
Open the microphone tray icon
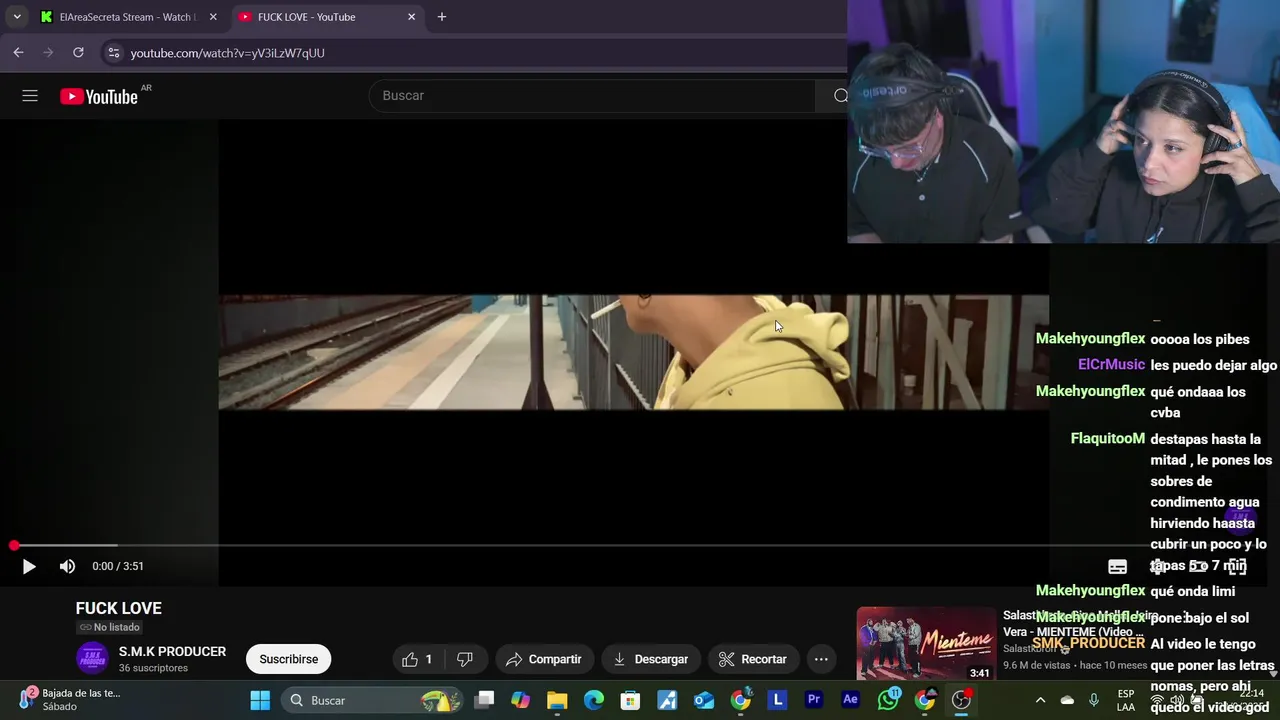pos(1094,700)
